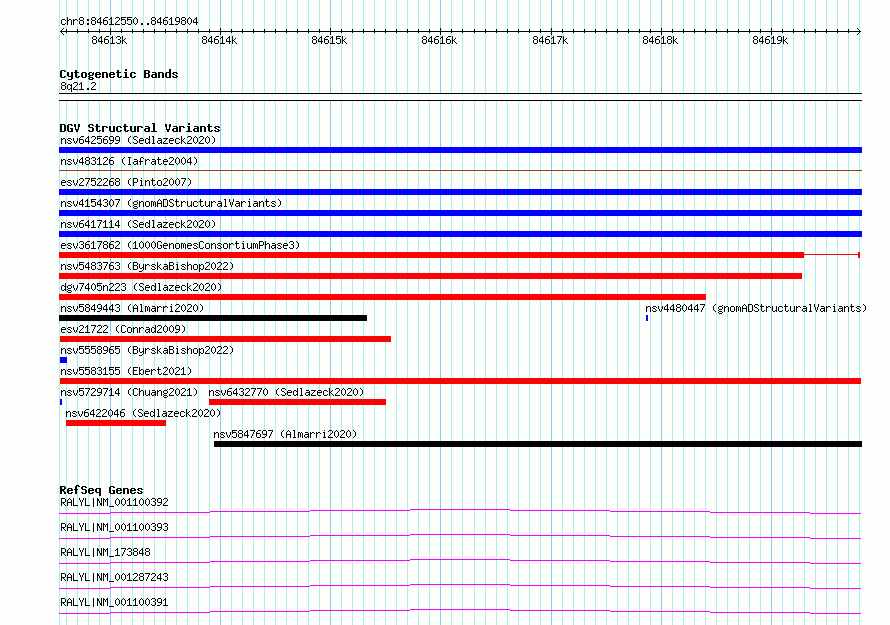Select the blue esv2752268 variant bar
Screen dimensions: 890x625
click(x=460, y=192)
